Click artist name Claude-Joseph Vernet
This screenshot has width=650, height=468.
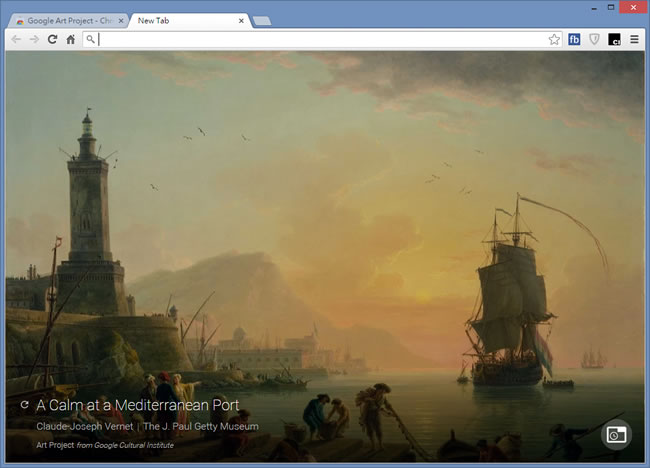(x=84, y=427)
